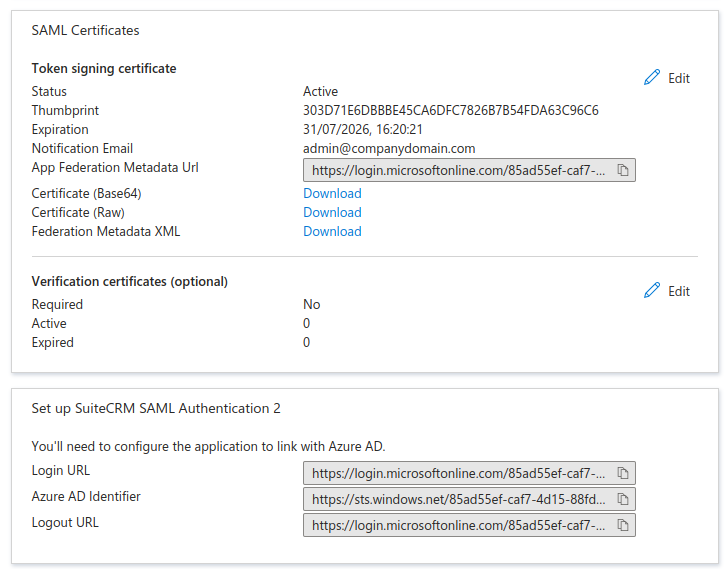
Task: Click the Federation Metadata XML label
Action: (x=106, y=231)
